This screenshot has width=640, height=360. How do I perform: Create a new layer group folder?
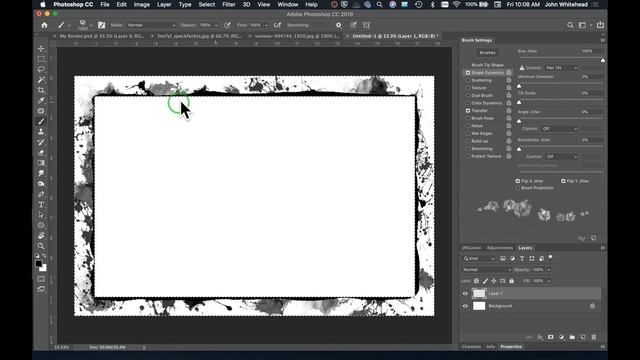click(572, 337)
